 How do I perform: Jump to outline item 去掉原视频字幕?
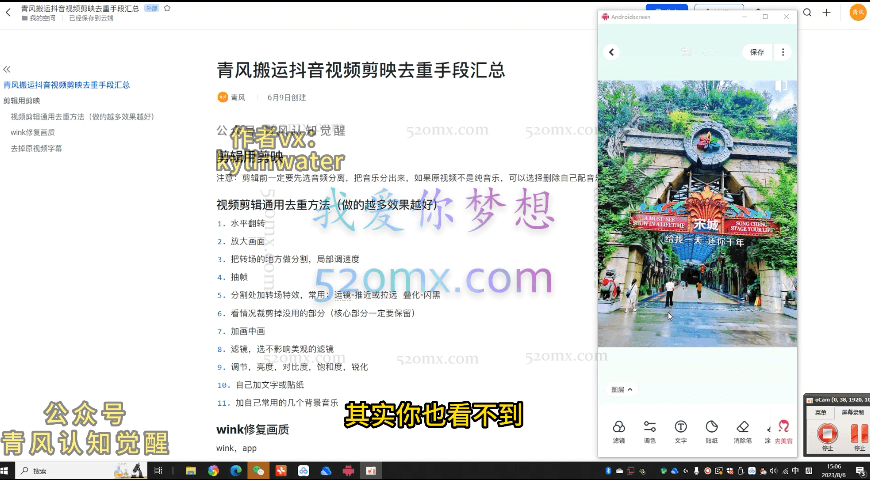[36, 149]
